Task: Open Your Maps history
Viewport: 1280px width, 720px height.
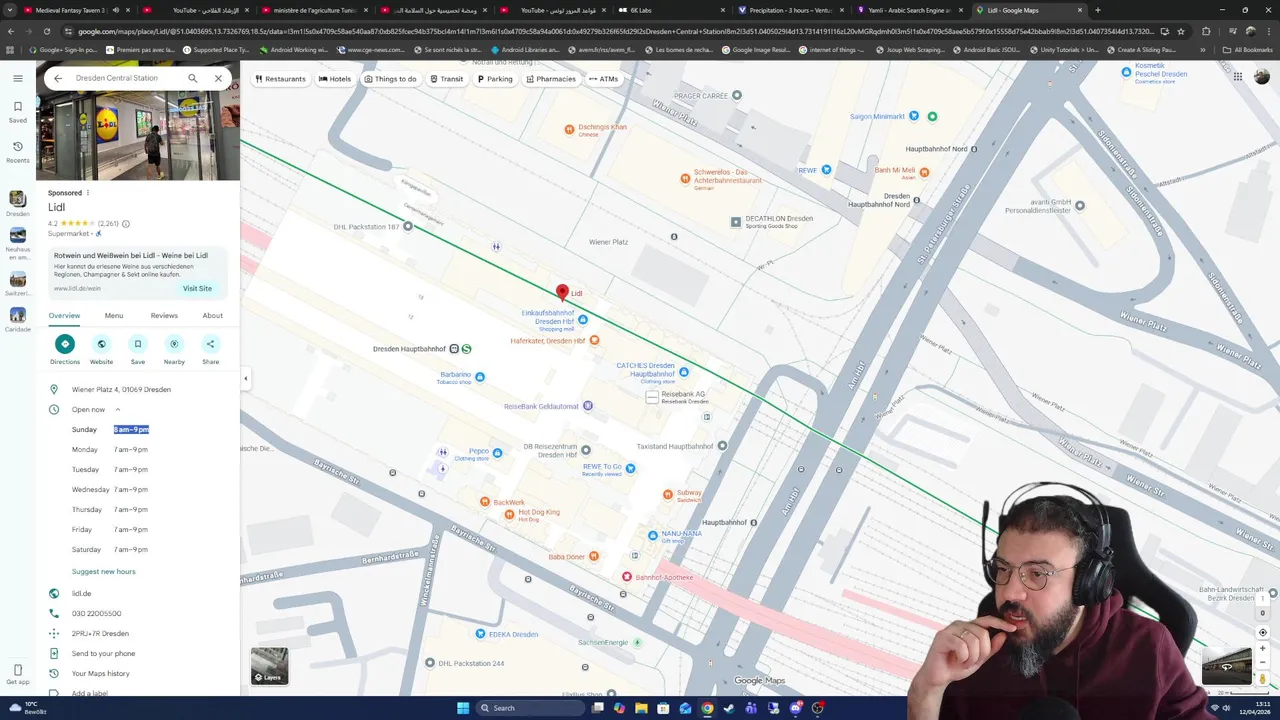Action: click(100, 673)
